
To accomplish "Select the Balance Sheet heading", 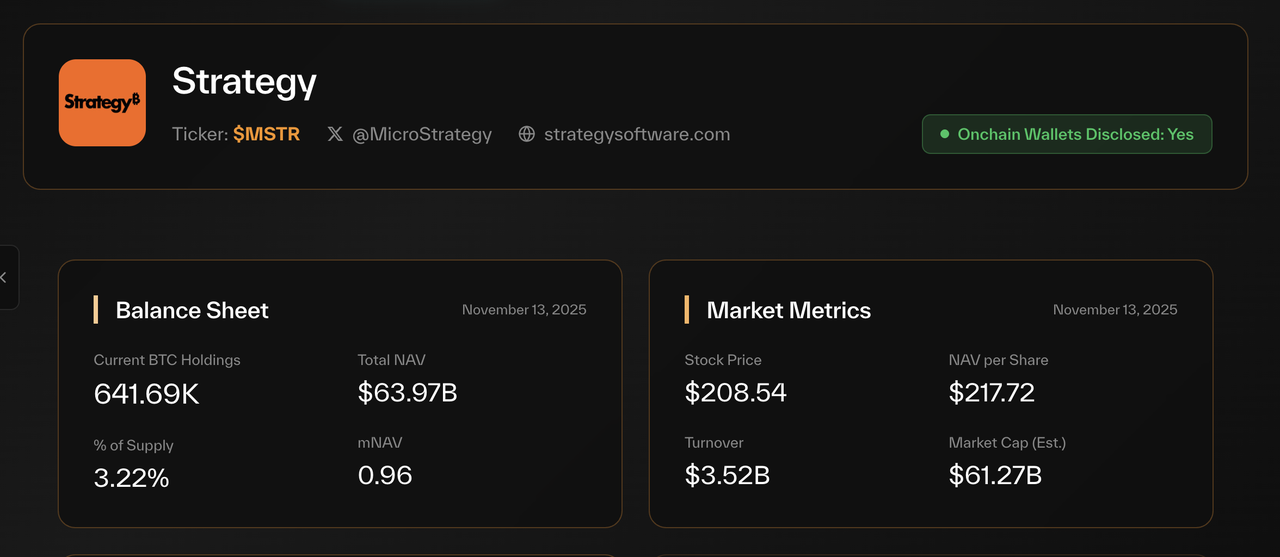I will [192, 310].
